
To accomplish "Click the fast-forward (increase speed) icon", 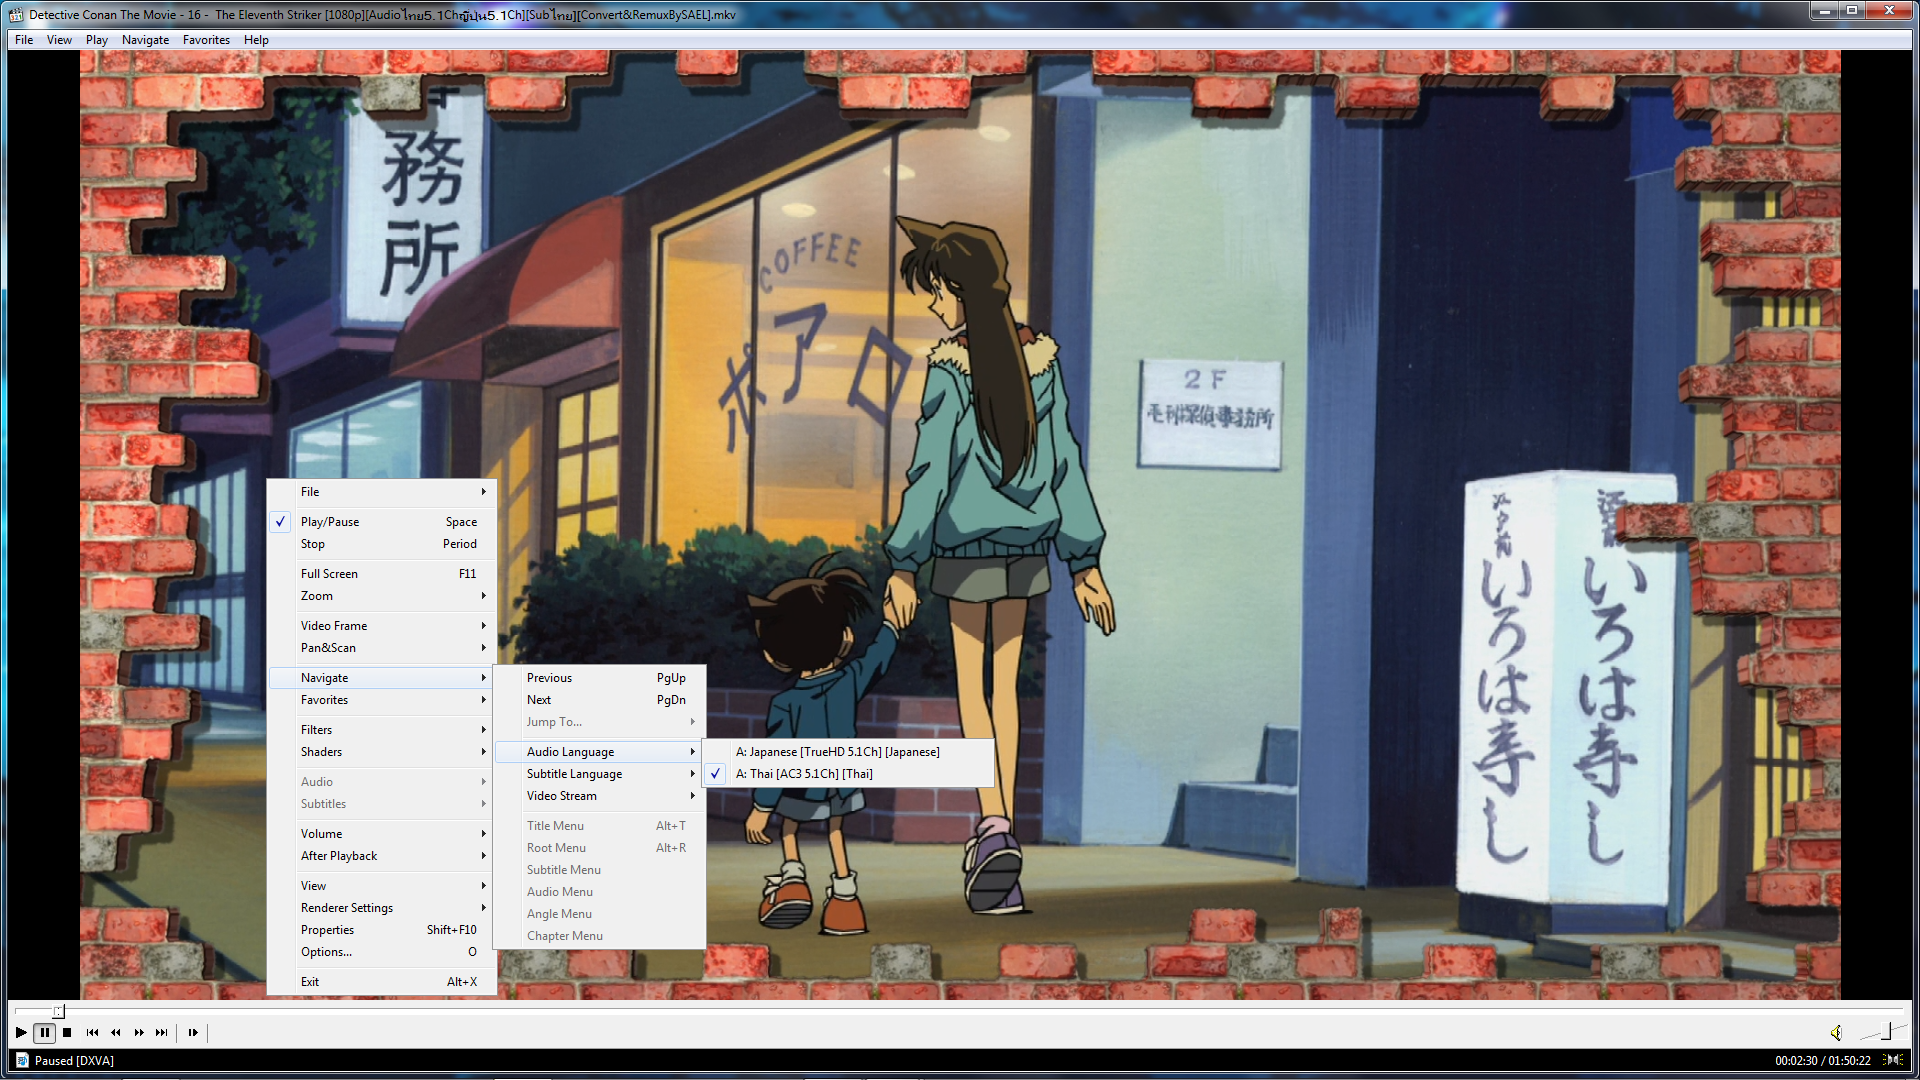I will click(x=139, y=1032).
